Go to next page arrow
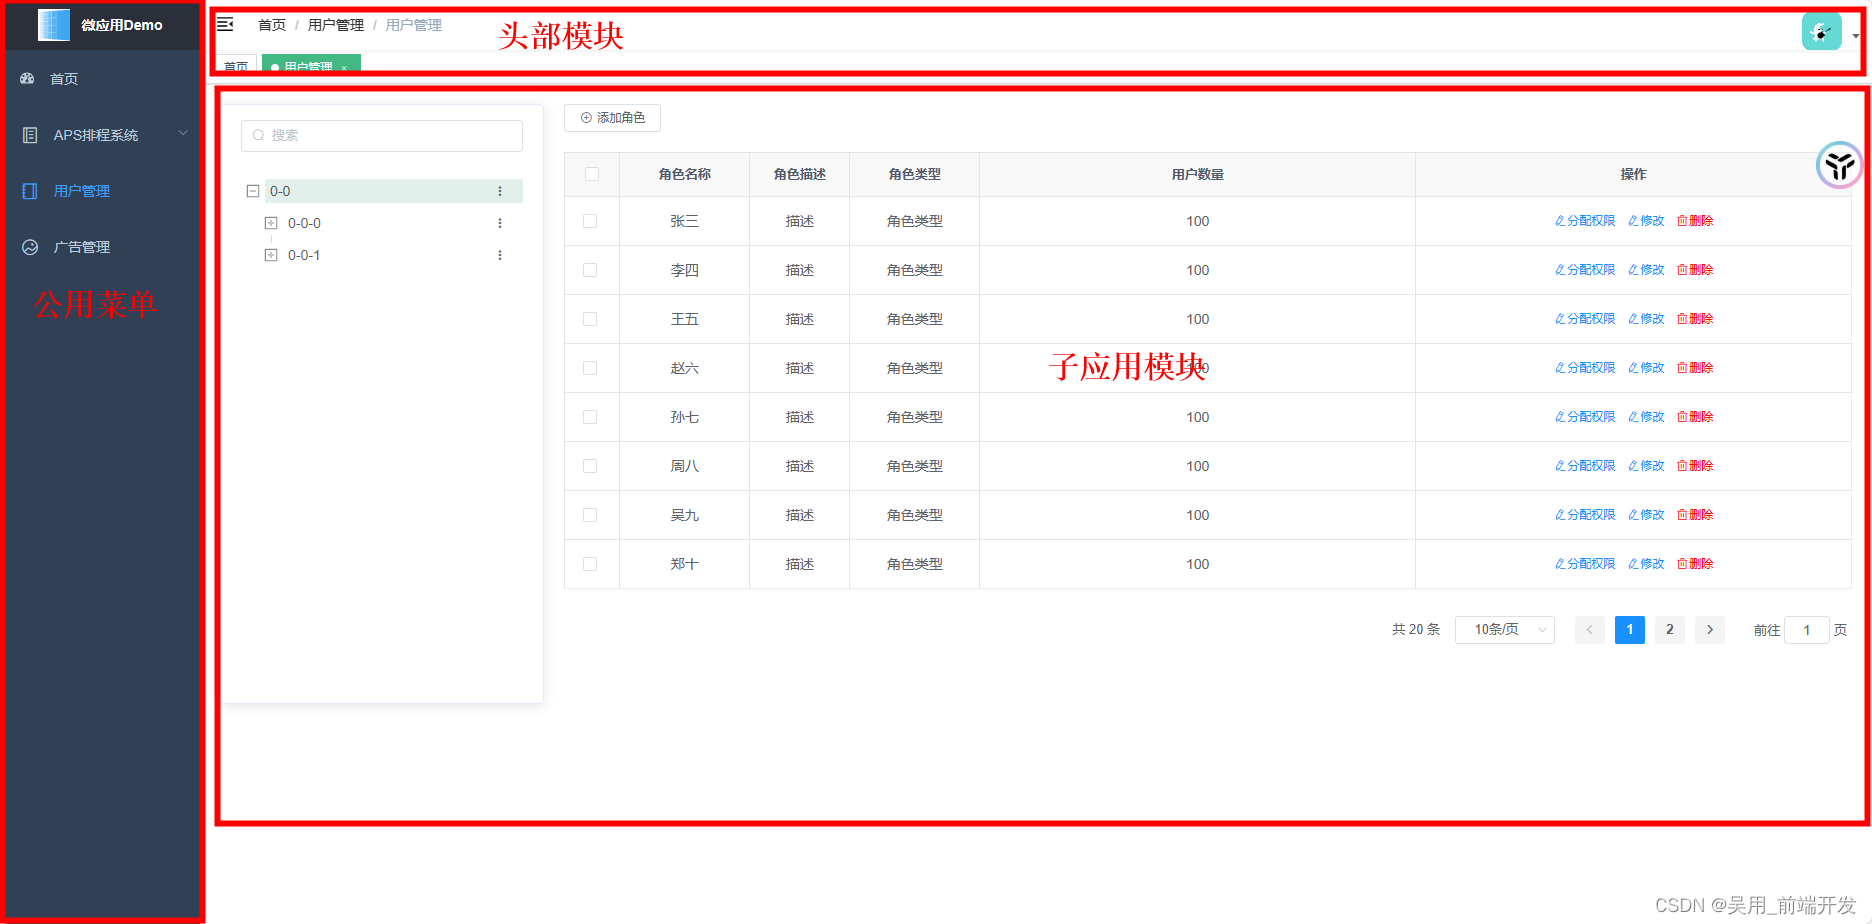The image size is (1872, 924). (1710, 630)
